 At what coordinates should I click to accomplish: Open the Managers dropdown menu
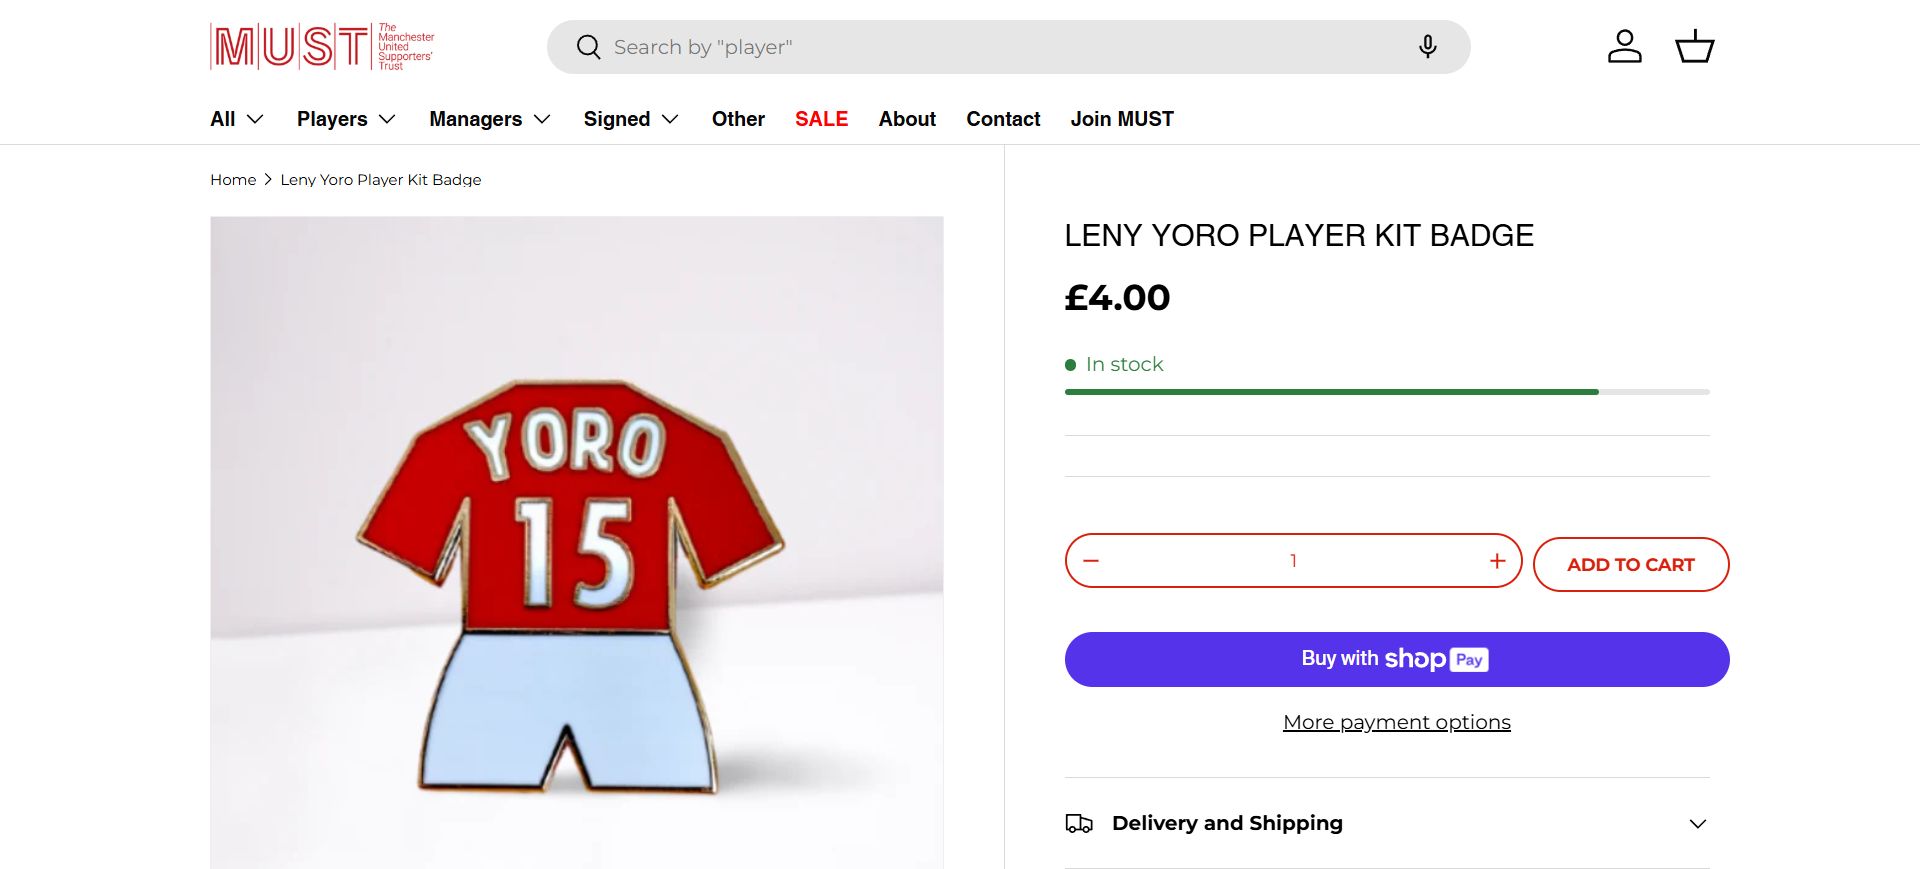tap(490, 119)
